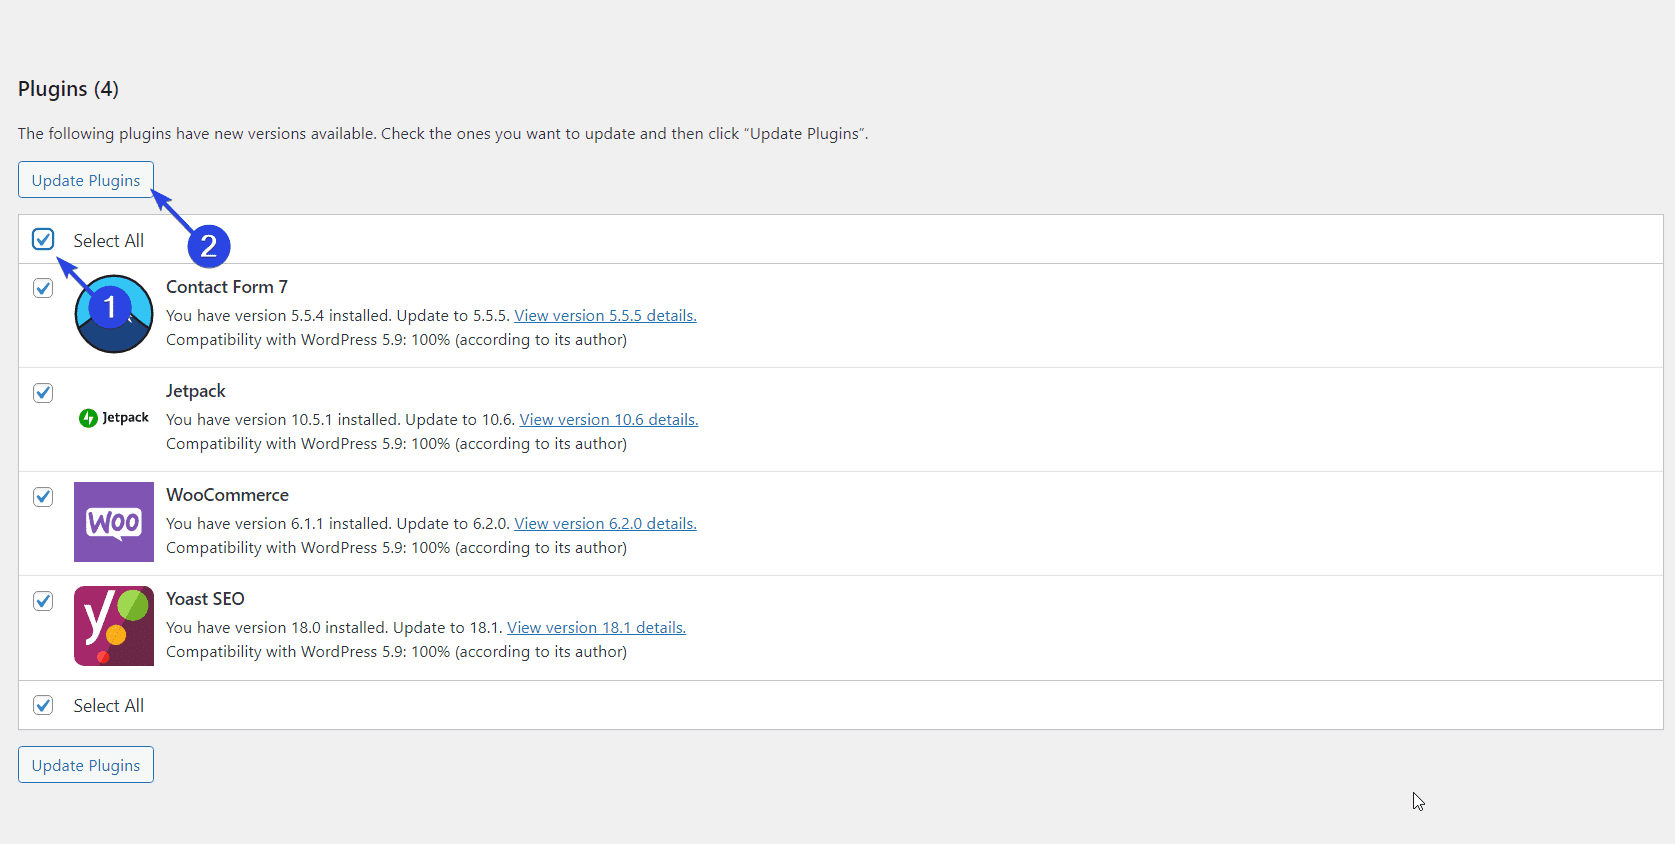Click Yoast SEO compatibility text line
The image size is (1675, 844).
coord(396,652)
